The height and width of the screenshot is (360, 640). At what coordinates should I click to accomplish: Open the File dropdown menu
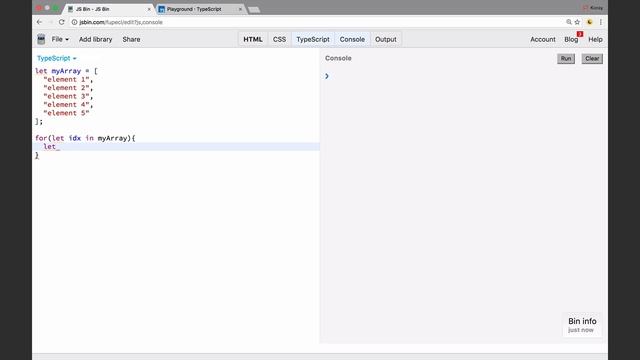[x=60, y=39]
